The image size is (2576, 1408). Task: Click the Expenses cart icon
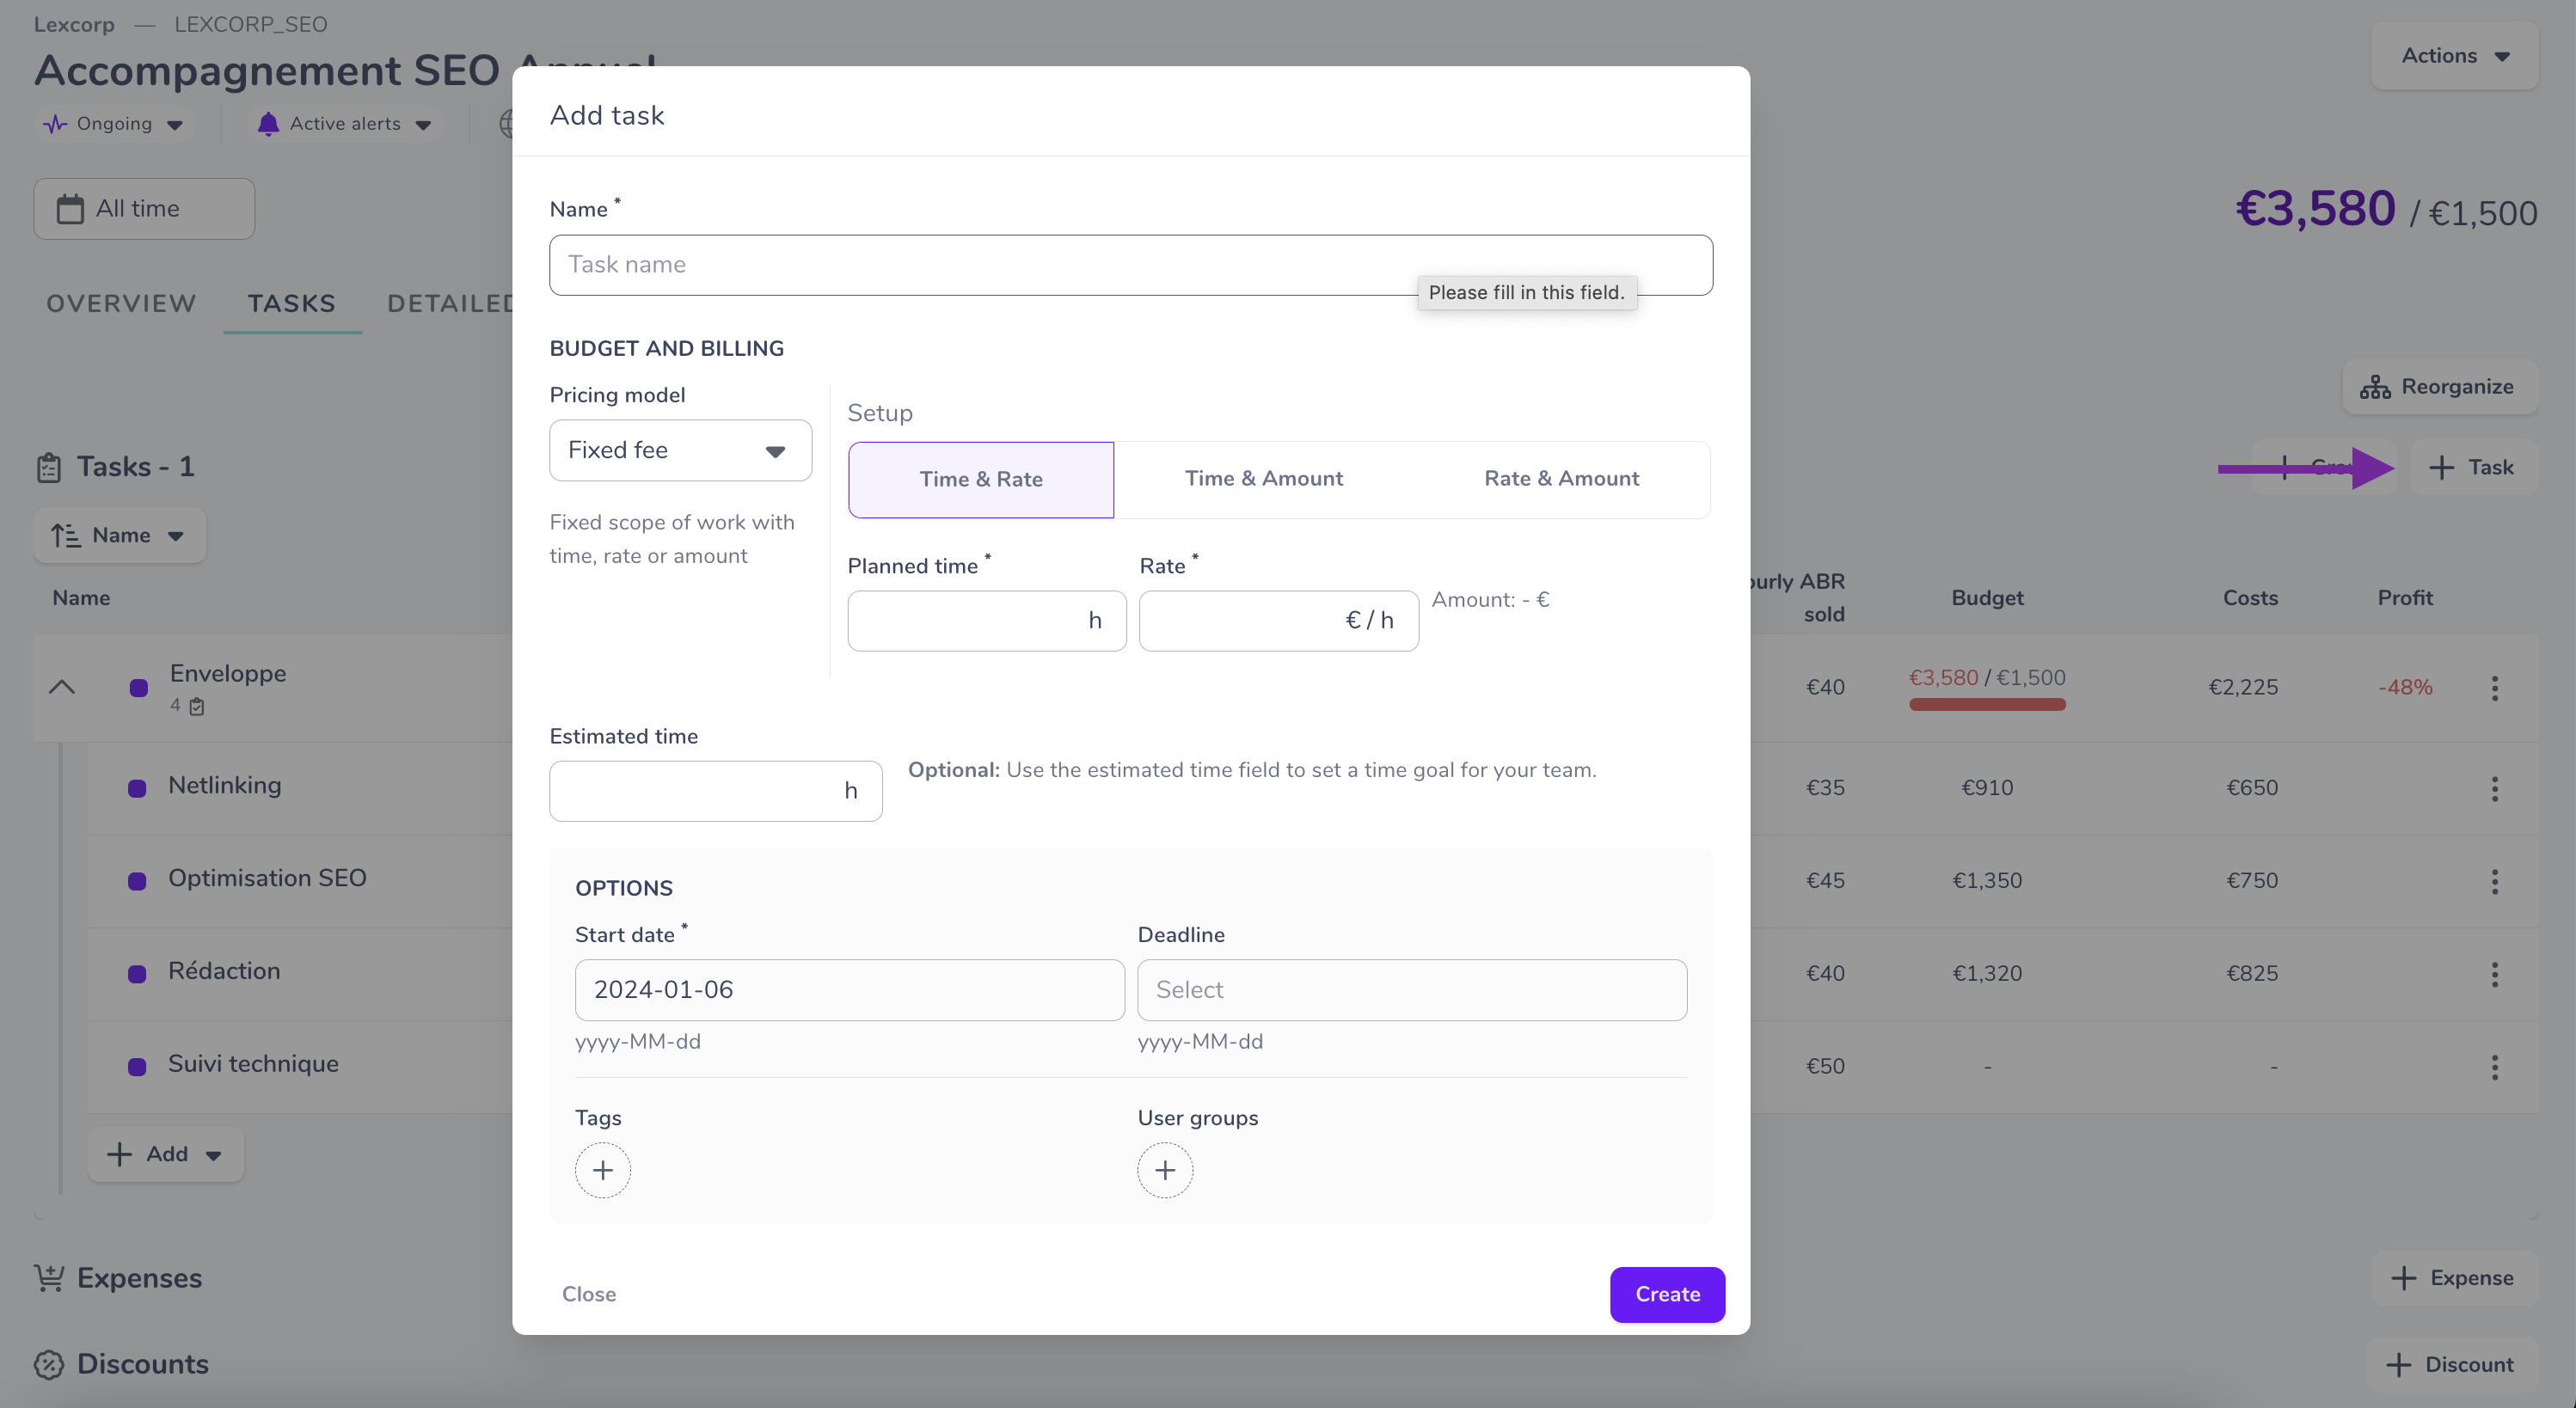(49, 1278)
